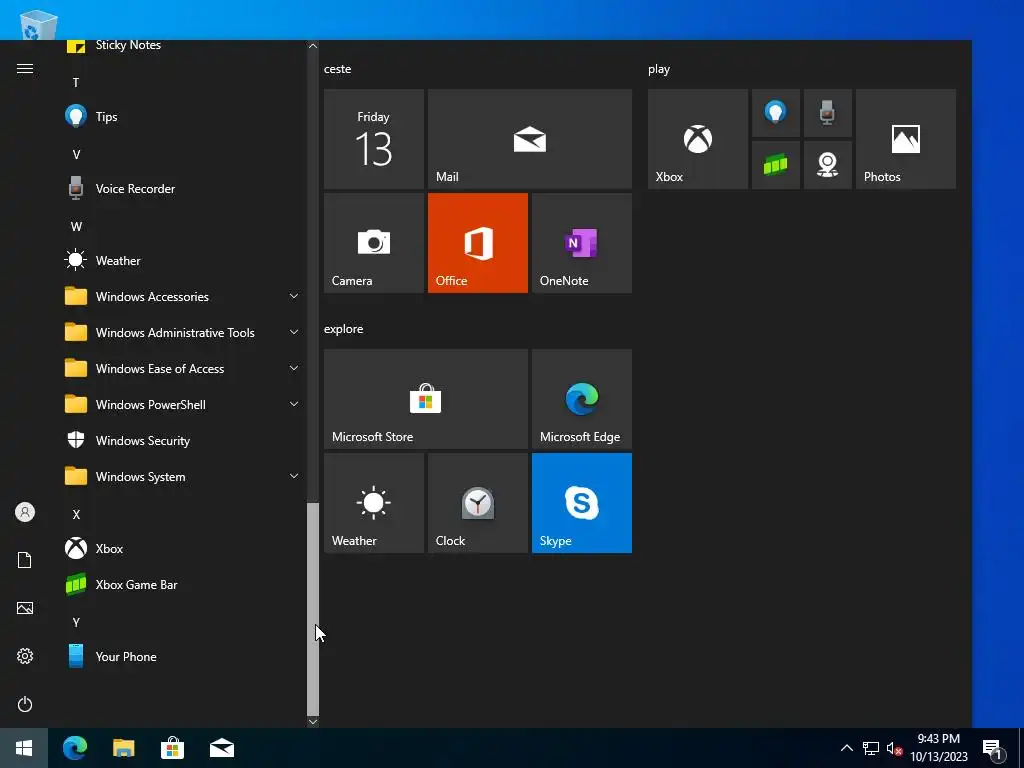The height and width of the screenshot is (768, 1024).
Task: Launch the Skype tile
Action: click(582, 503)
